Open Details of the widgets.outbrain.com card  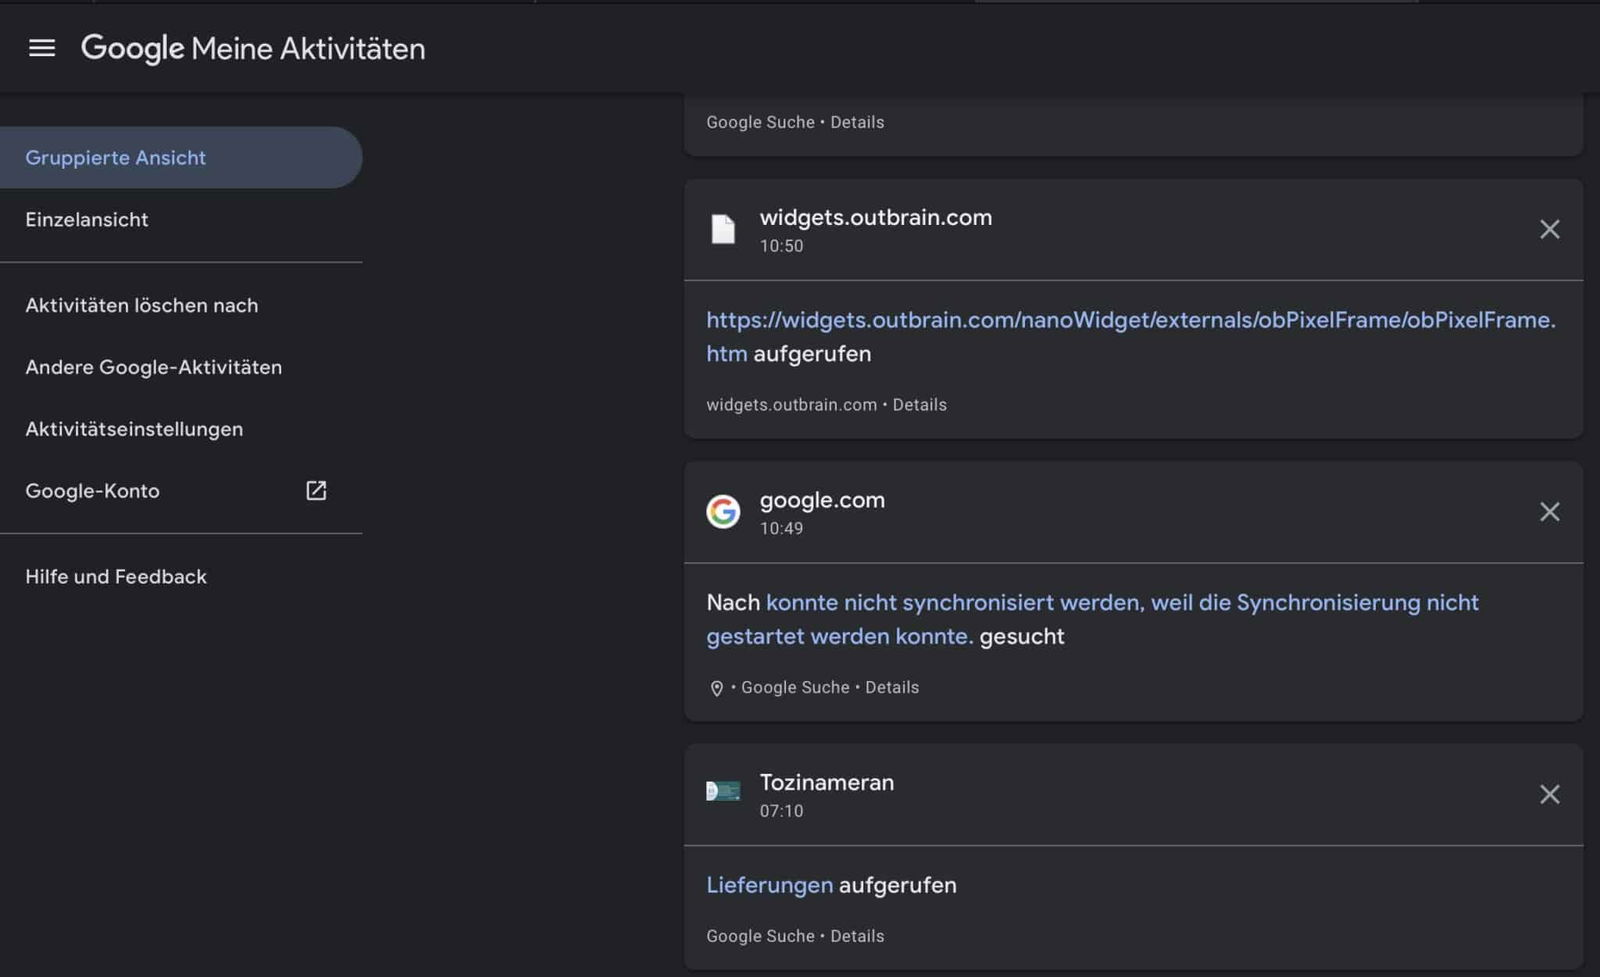click(x=919, y=405)
